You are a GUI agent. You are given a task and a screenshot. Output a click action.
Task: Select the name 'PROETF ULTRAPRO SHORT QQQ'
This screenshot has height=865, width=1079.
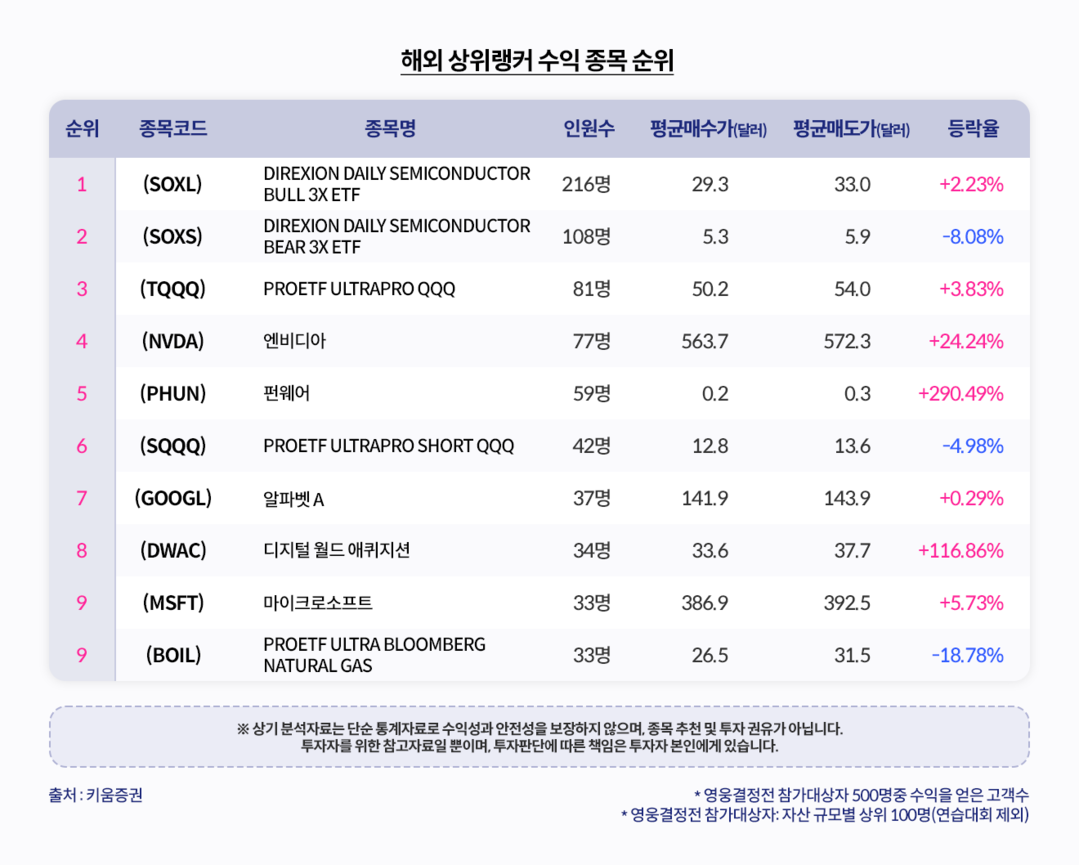(x=389, y=446)
